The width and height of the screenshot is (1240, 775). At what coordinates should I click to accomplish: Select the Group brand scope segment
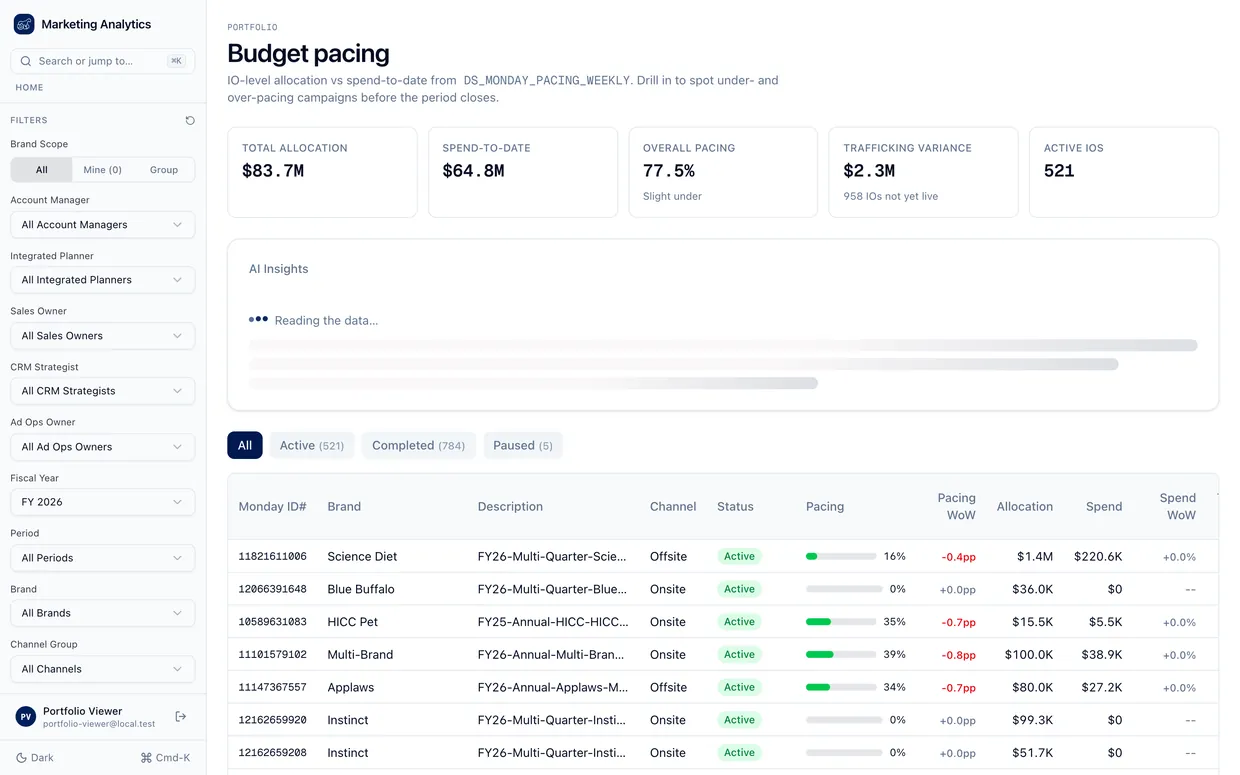[164, 170]
